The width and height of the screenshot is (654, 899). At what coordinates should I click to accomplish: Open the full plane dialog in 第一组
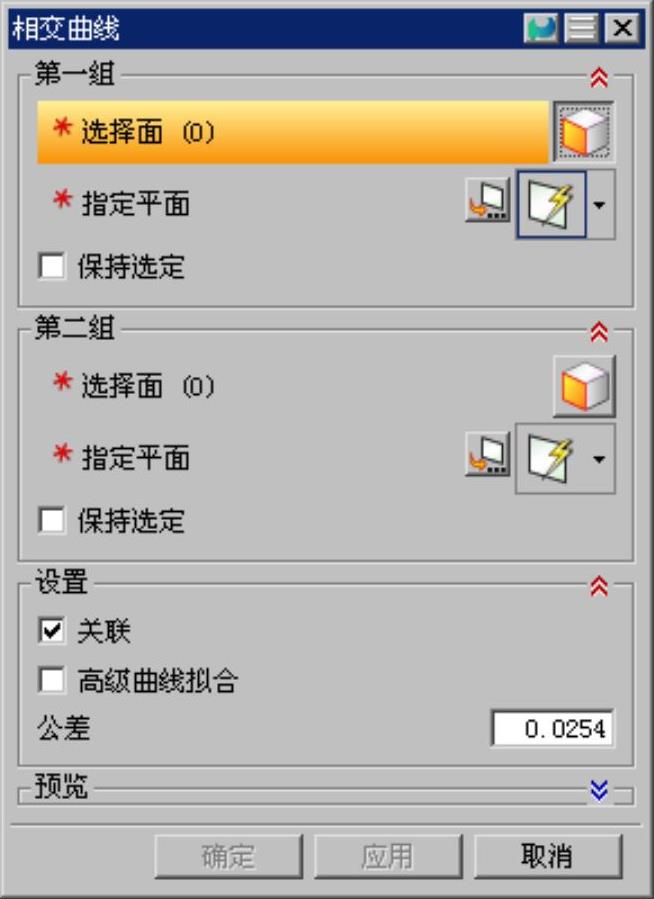(x=487, y=200)
